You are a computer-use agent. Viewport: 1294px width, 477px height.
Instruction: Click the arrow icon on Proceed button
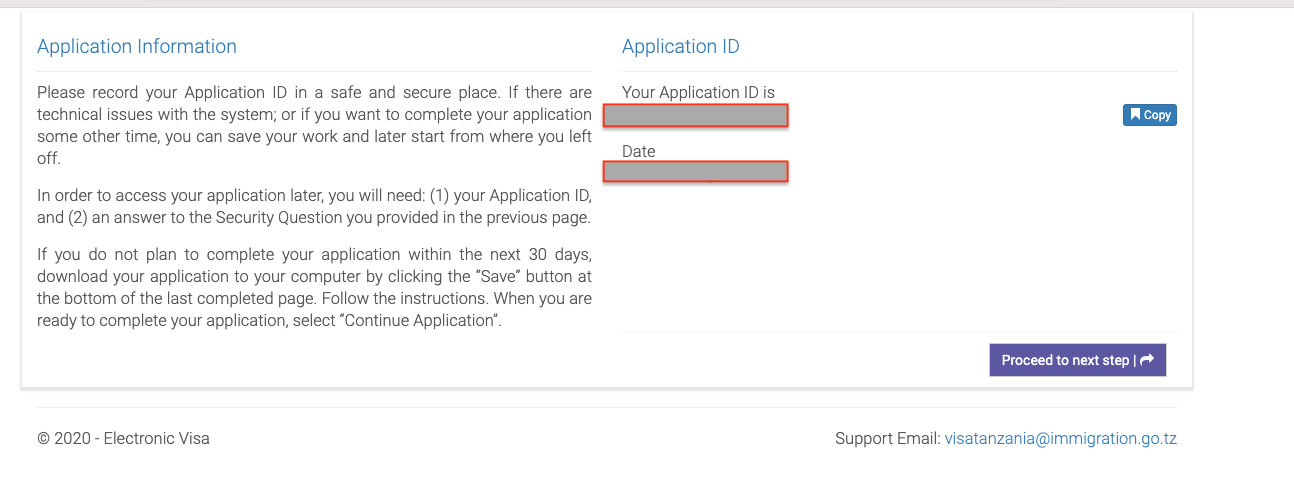[1147, 360]
